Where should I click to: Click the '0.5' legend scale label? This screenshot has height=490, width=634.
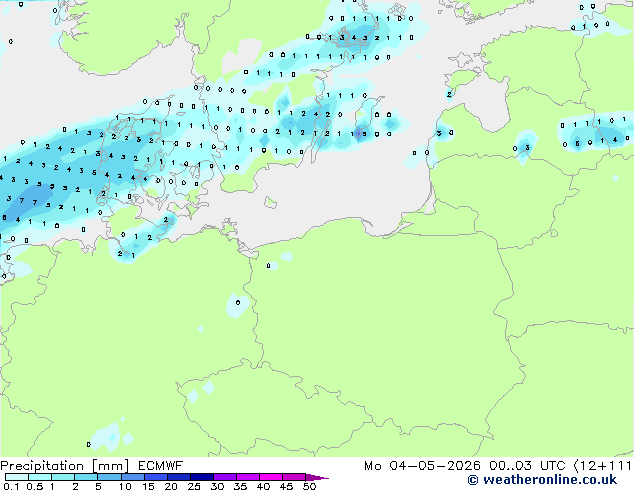[x=35, y=486]
